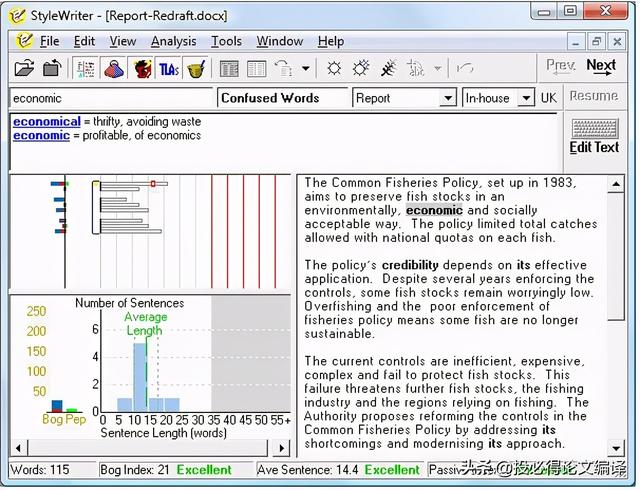
Task: Click the highlighted word 'economic' in document
Action: [x=434, y=211]
